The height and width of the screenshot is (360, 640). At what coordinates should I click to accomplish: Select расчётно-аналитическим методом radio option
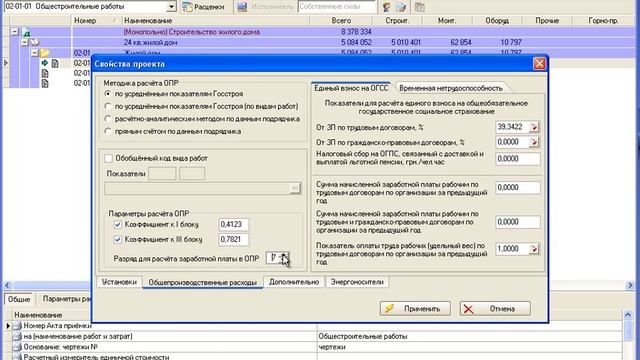click(108, 119)
